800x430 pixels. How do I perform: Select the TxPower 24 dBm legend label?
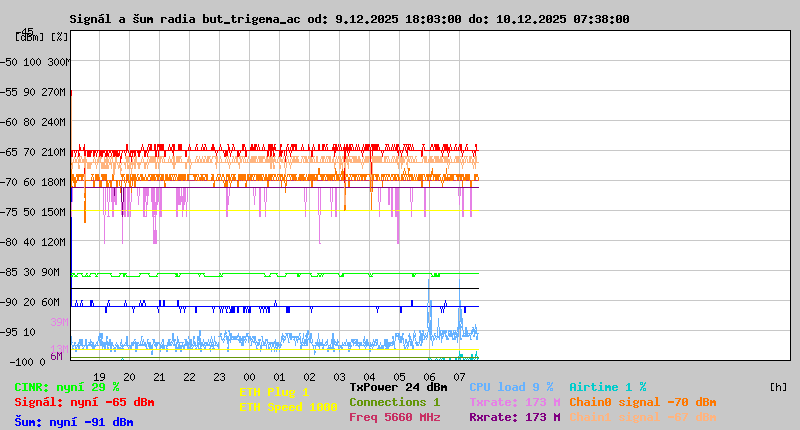click(x=398, y=387)
